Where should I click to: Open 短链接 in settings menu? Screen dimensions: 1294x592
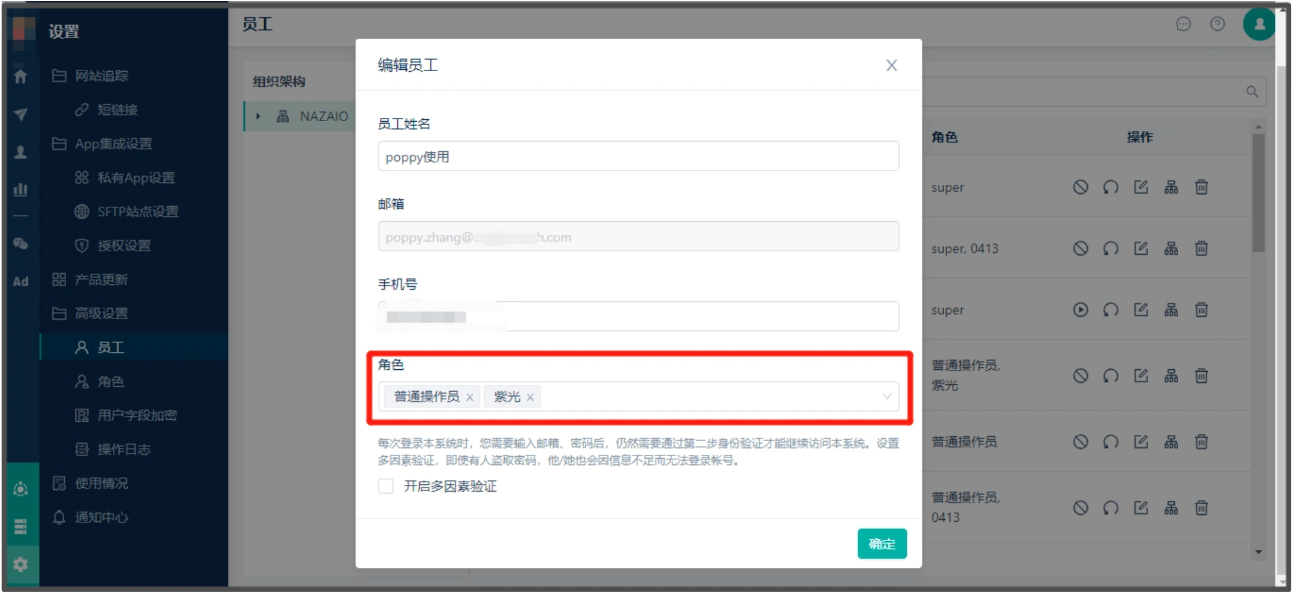pos(118,110)
